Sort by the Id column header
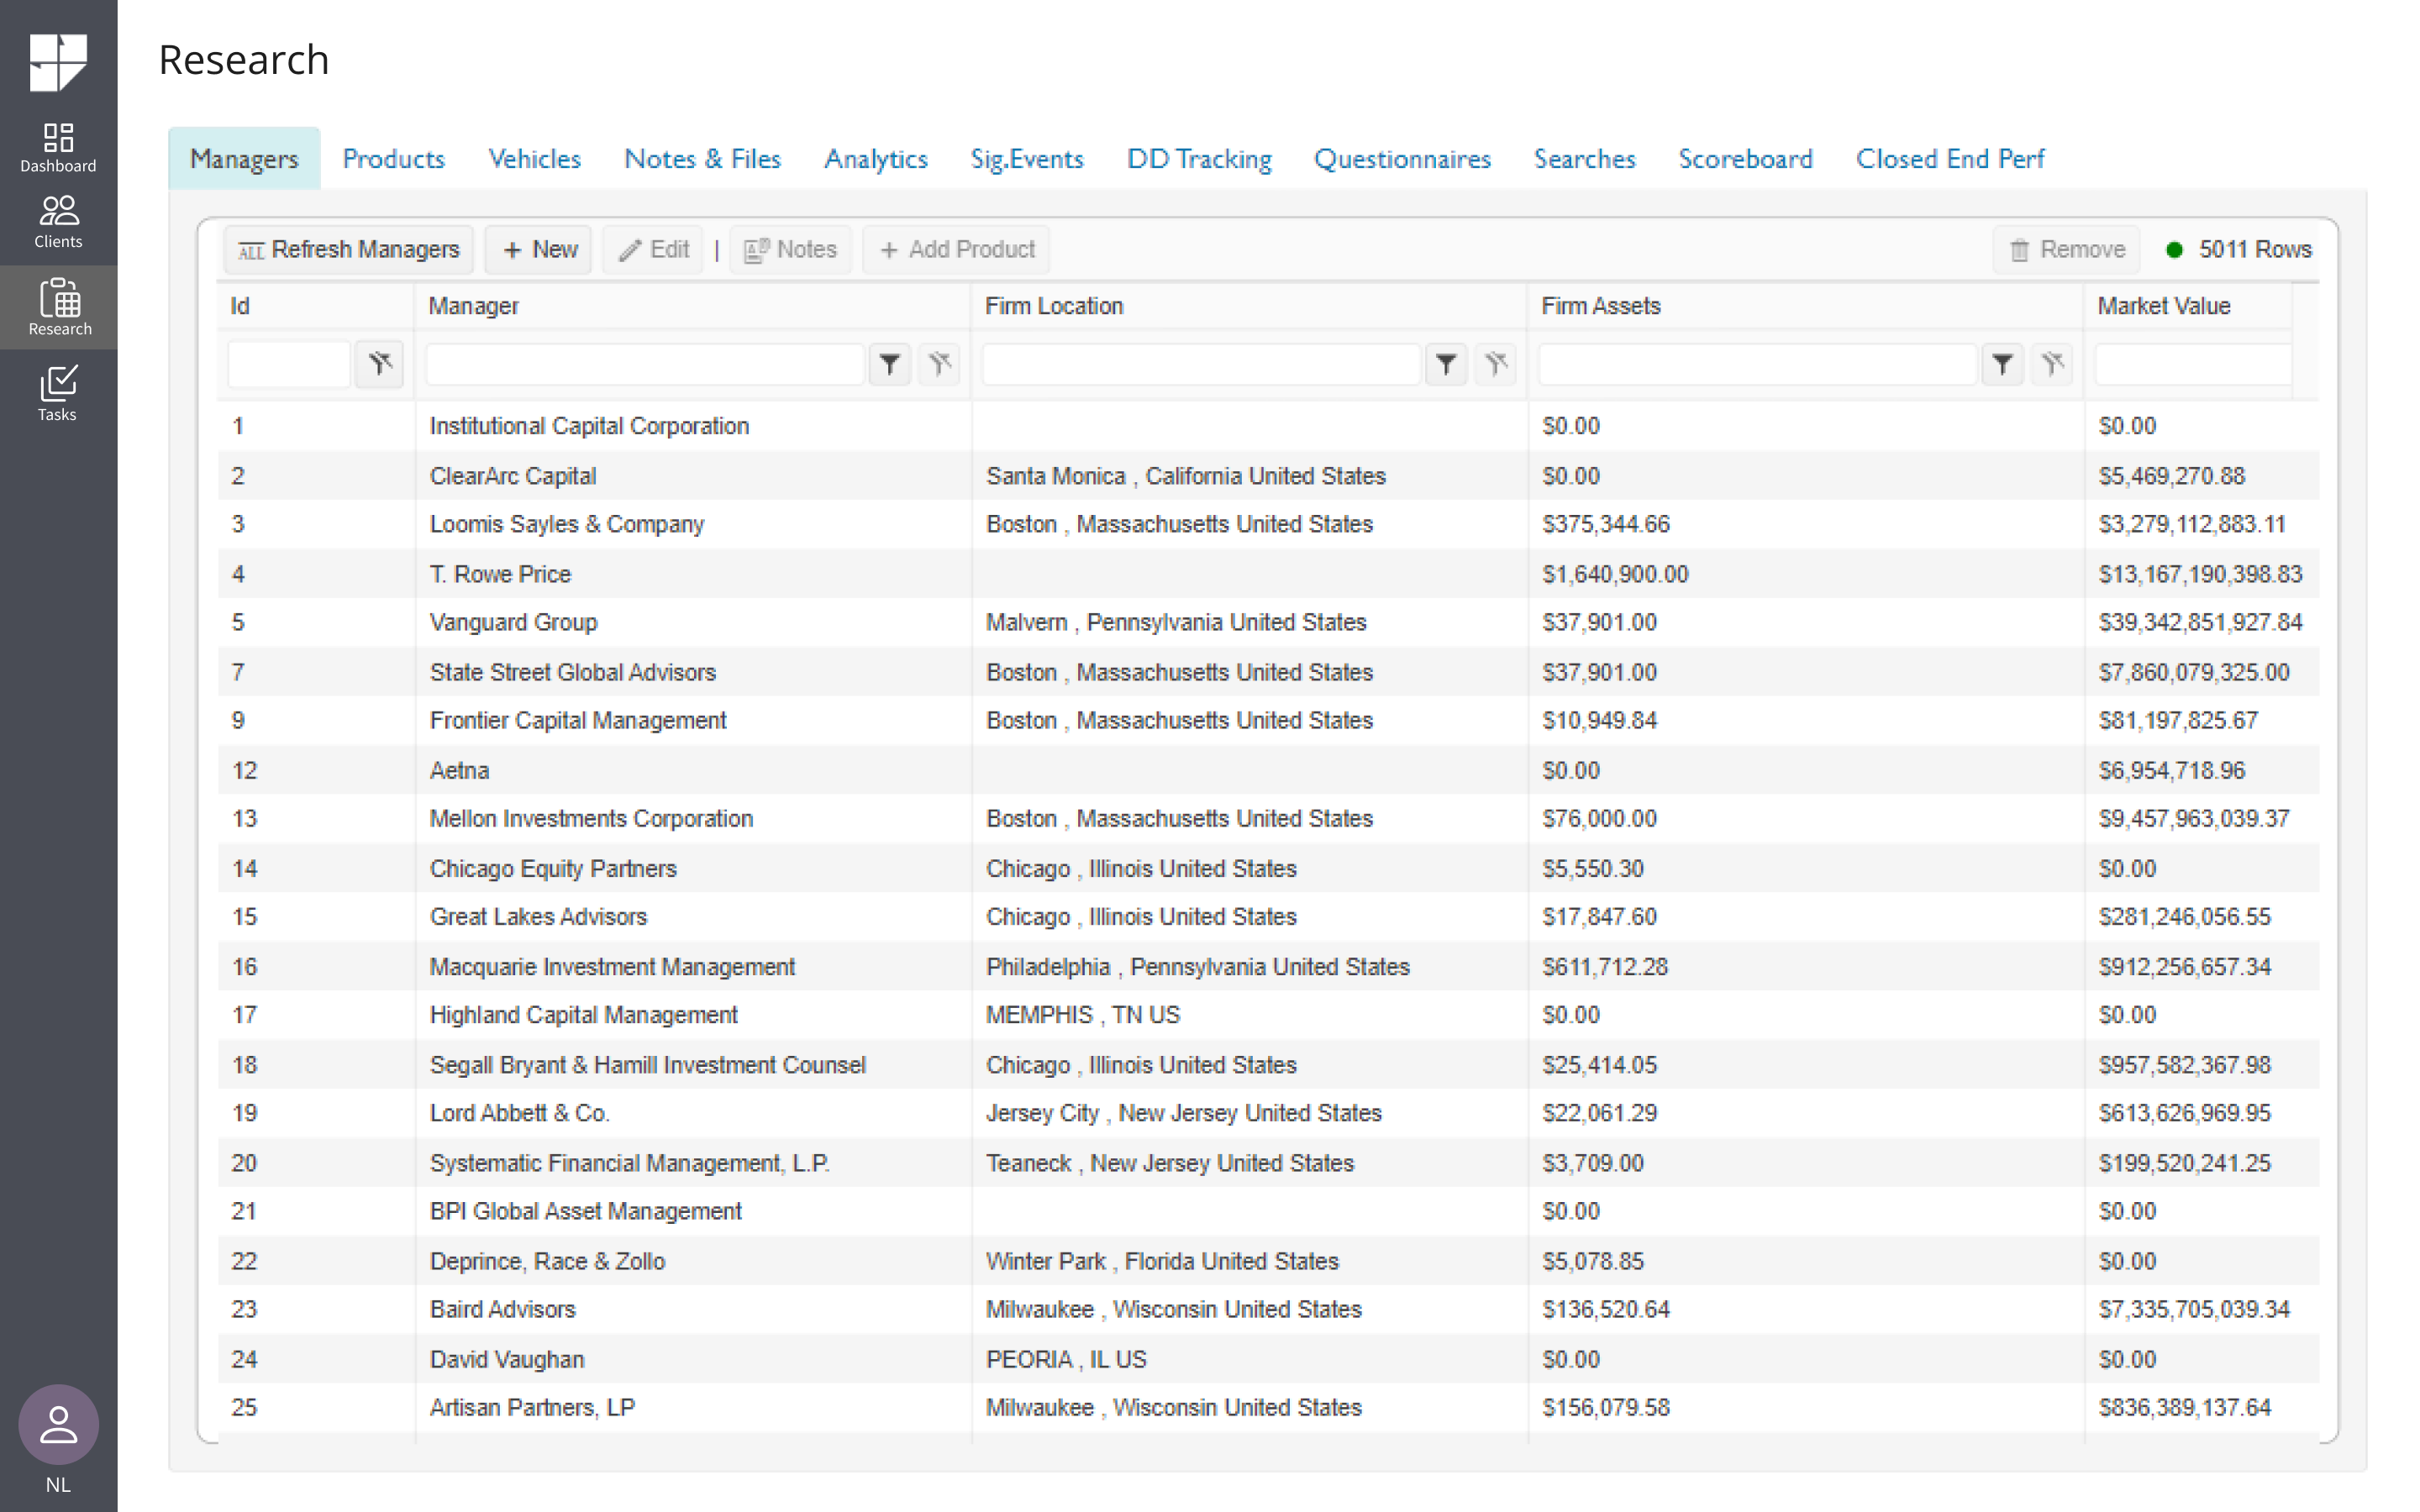 (316, 306)
